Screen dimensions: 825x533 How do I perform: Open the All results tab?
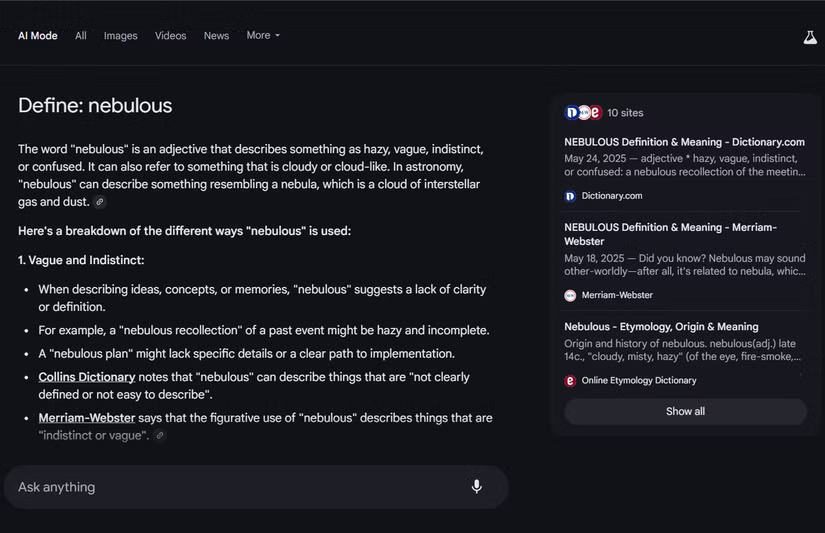(x=81, y=36)
